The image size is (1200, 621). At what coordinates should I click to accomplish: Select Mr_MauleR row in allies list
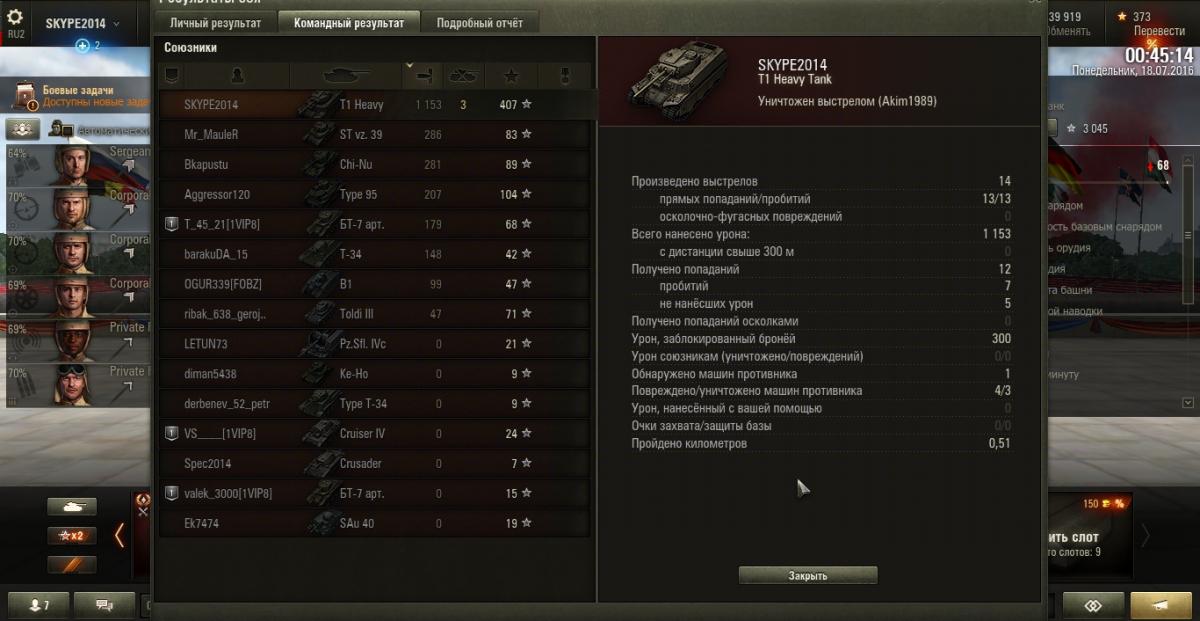(x=375, y=134)
